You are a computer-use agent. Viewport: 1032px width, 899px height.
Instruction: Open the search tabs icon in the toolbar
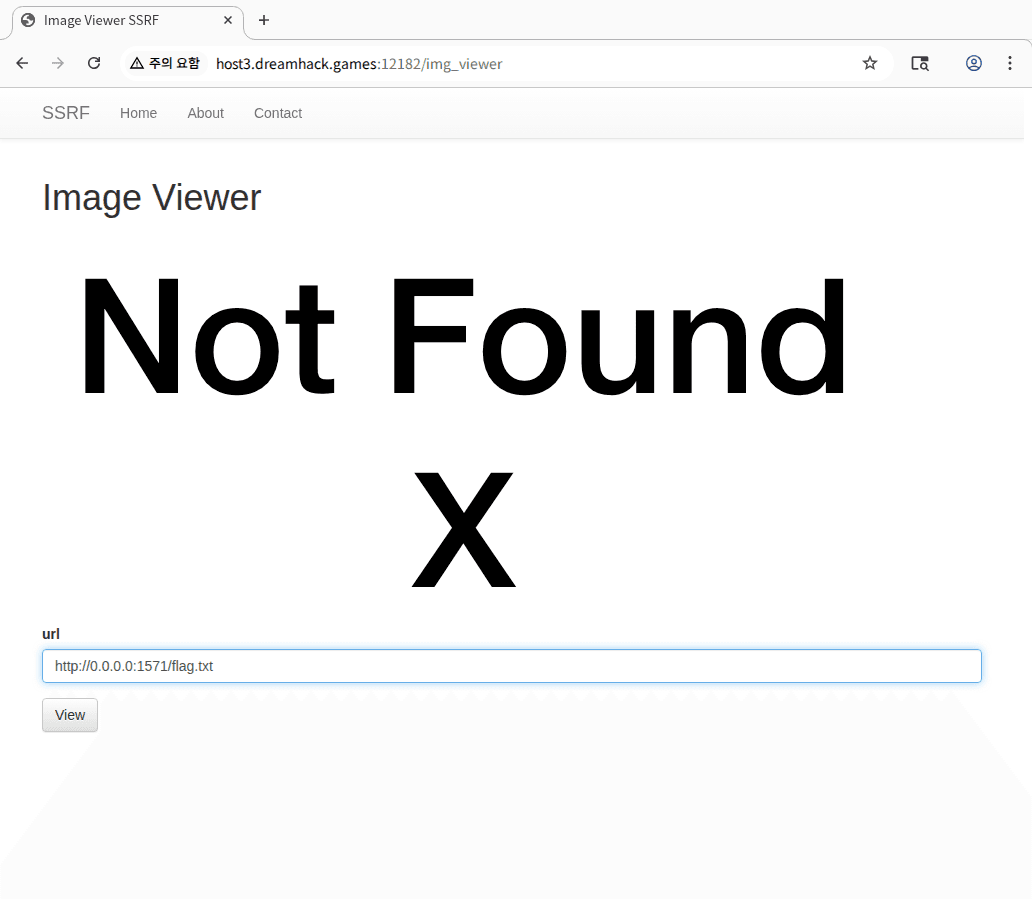pyautogui.click(x=919, y=63)
